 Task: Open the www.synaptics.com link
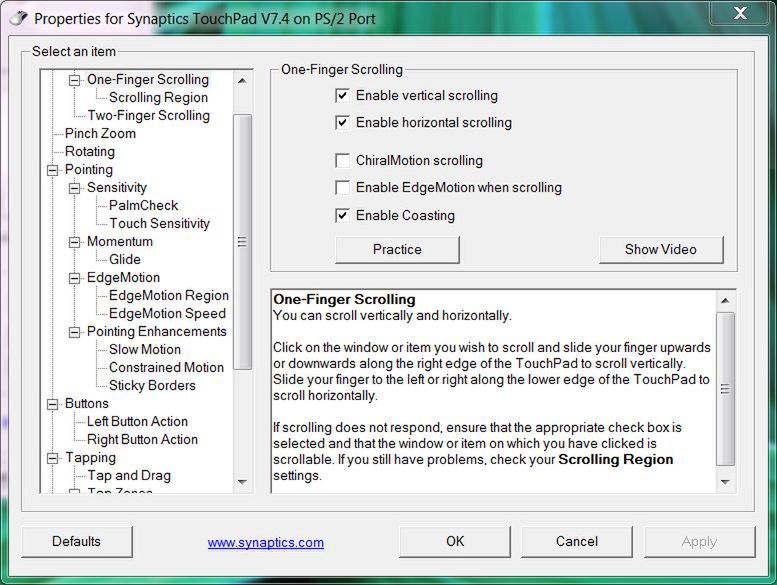pos(266,542)
